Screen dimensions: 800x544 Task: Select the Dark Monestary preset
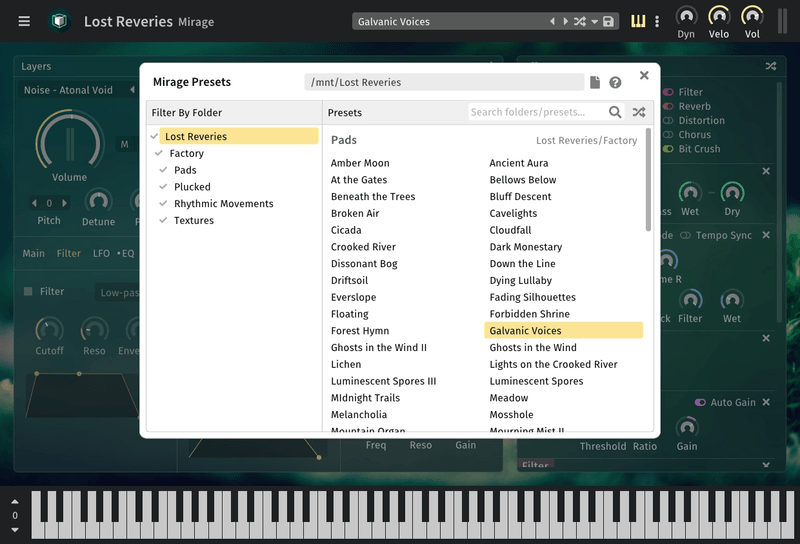point(525,247)
